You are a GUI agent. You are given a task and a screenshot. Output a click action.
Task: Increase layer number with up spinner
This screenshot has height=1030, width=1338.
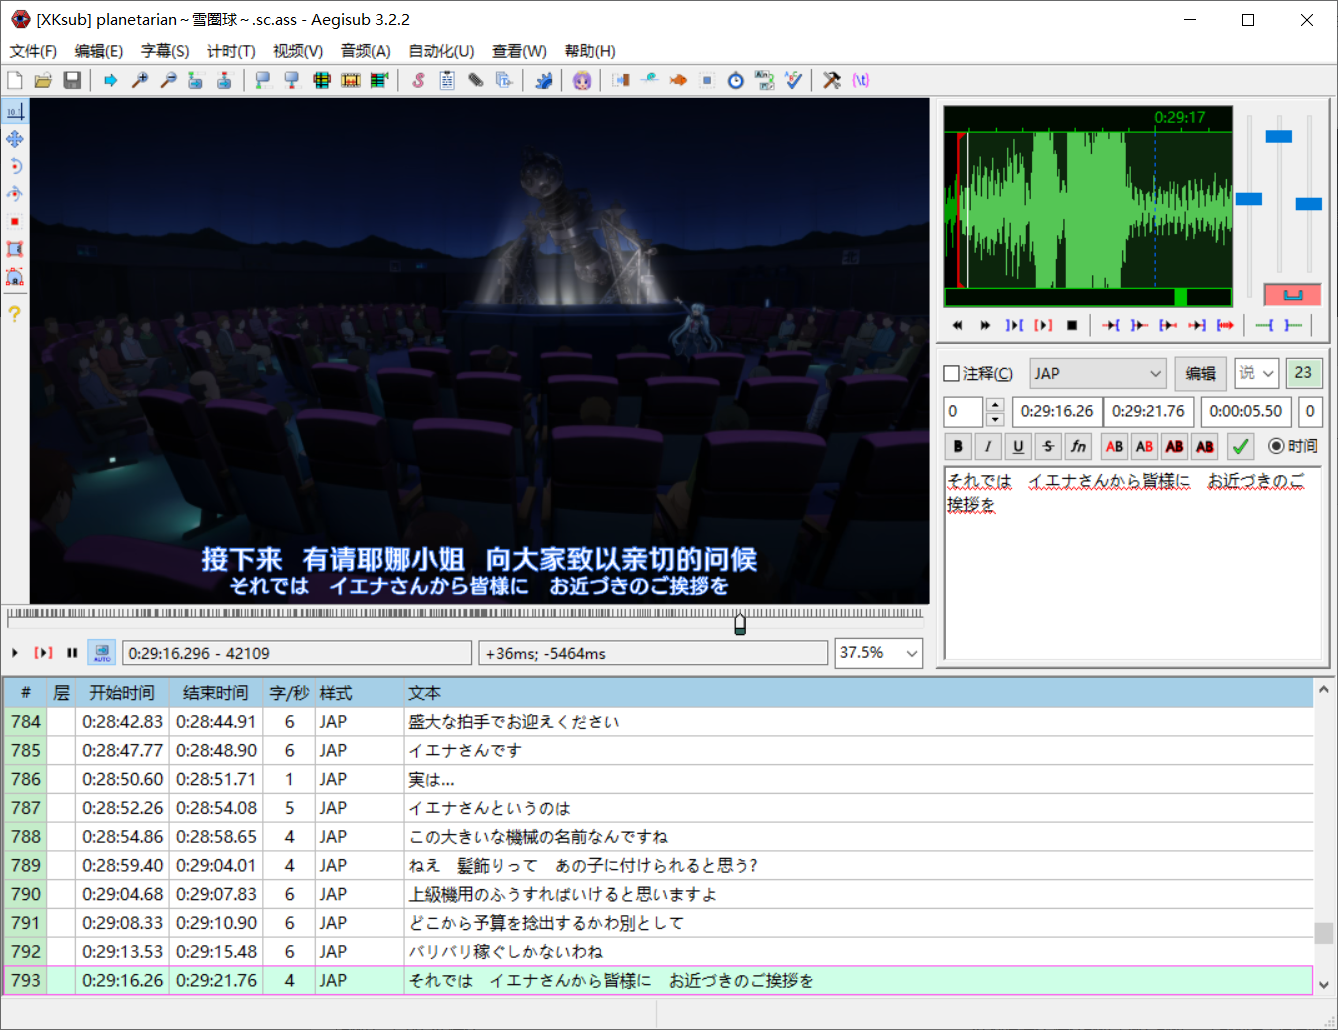(x=995, y=405)
